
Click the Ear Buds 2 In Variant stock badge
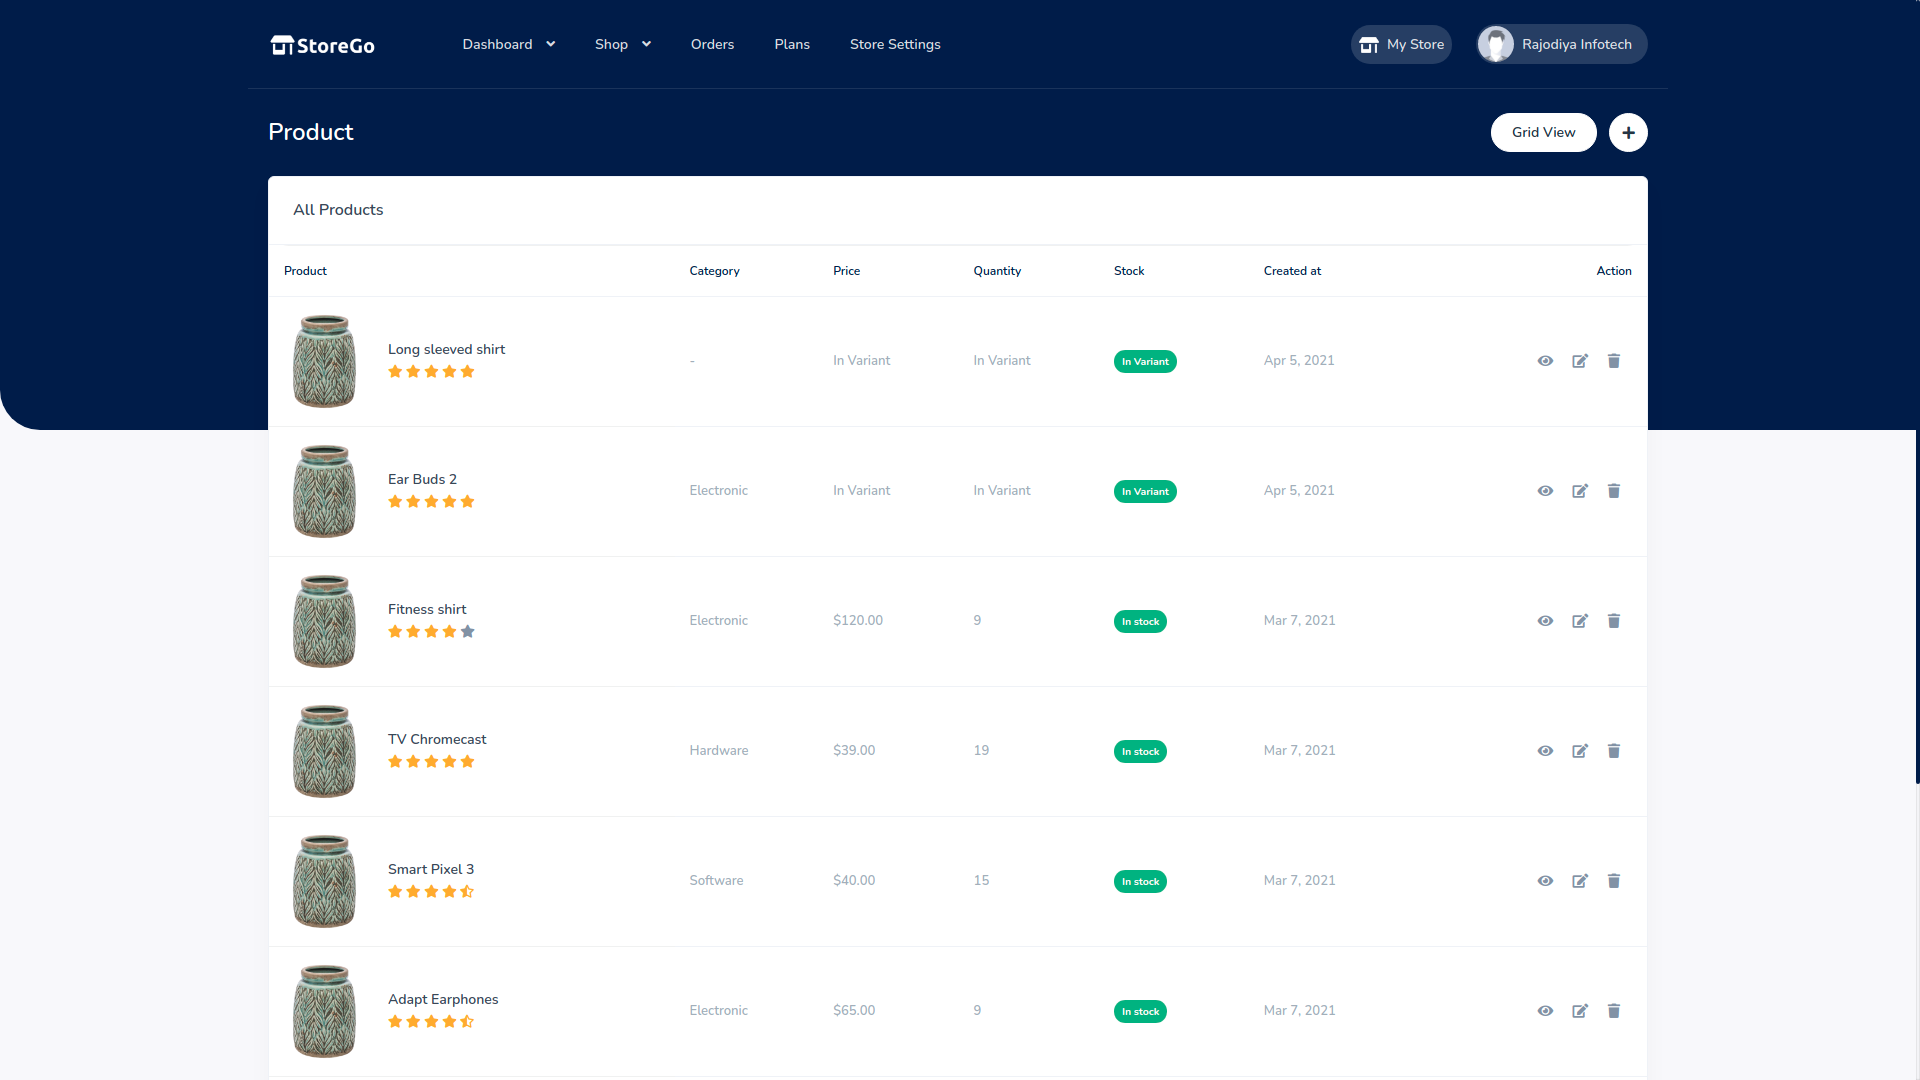coord(1145,491)
